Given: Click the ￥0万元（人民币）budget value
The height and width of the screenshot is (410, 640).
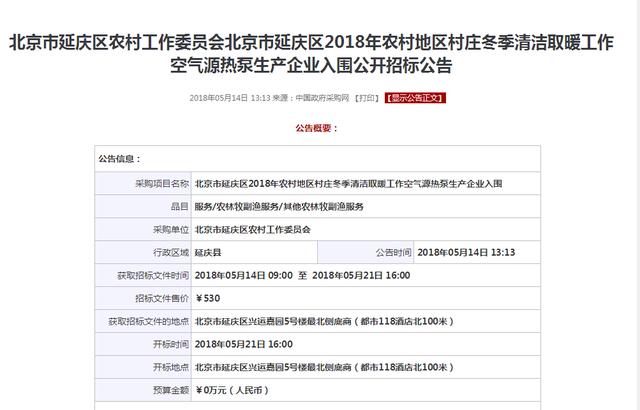Looking at the screenshot, I should 232,390.
